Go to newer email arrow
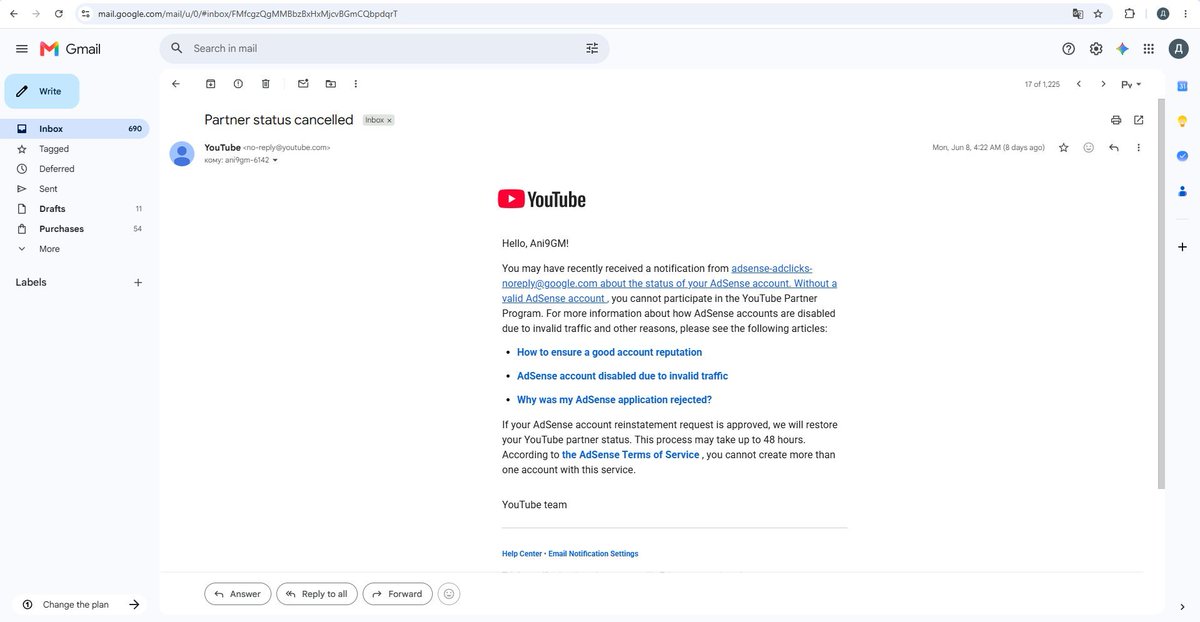Screen dimensions: 1200x622 tap(1079, 84)
